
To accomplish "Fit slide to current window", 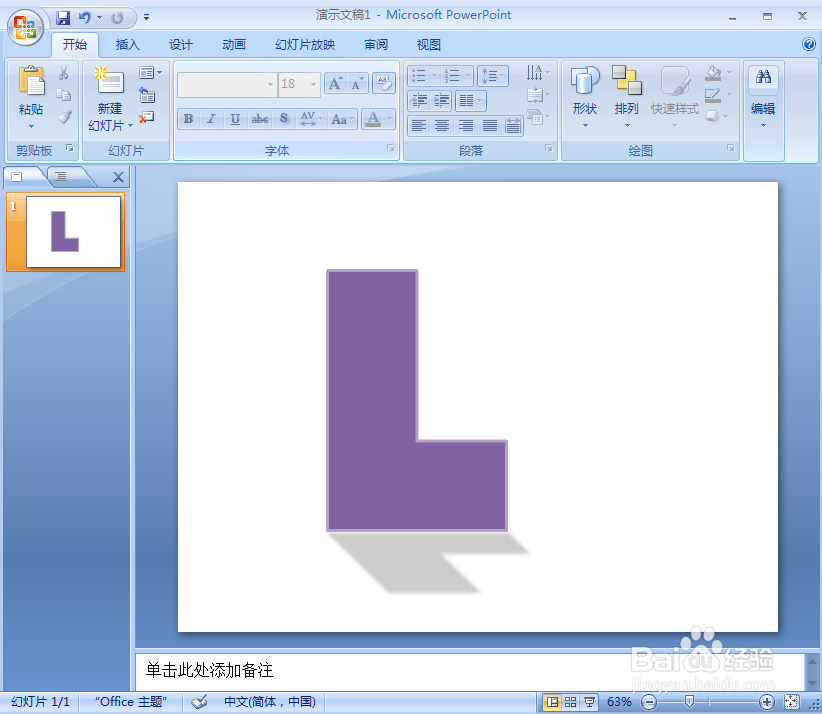I will [792, 701].
